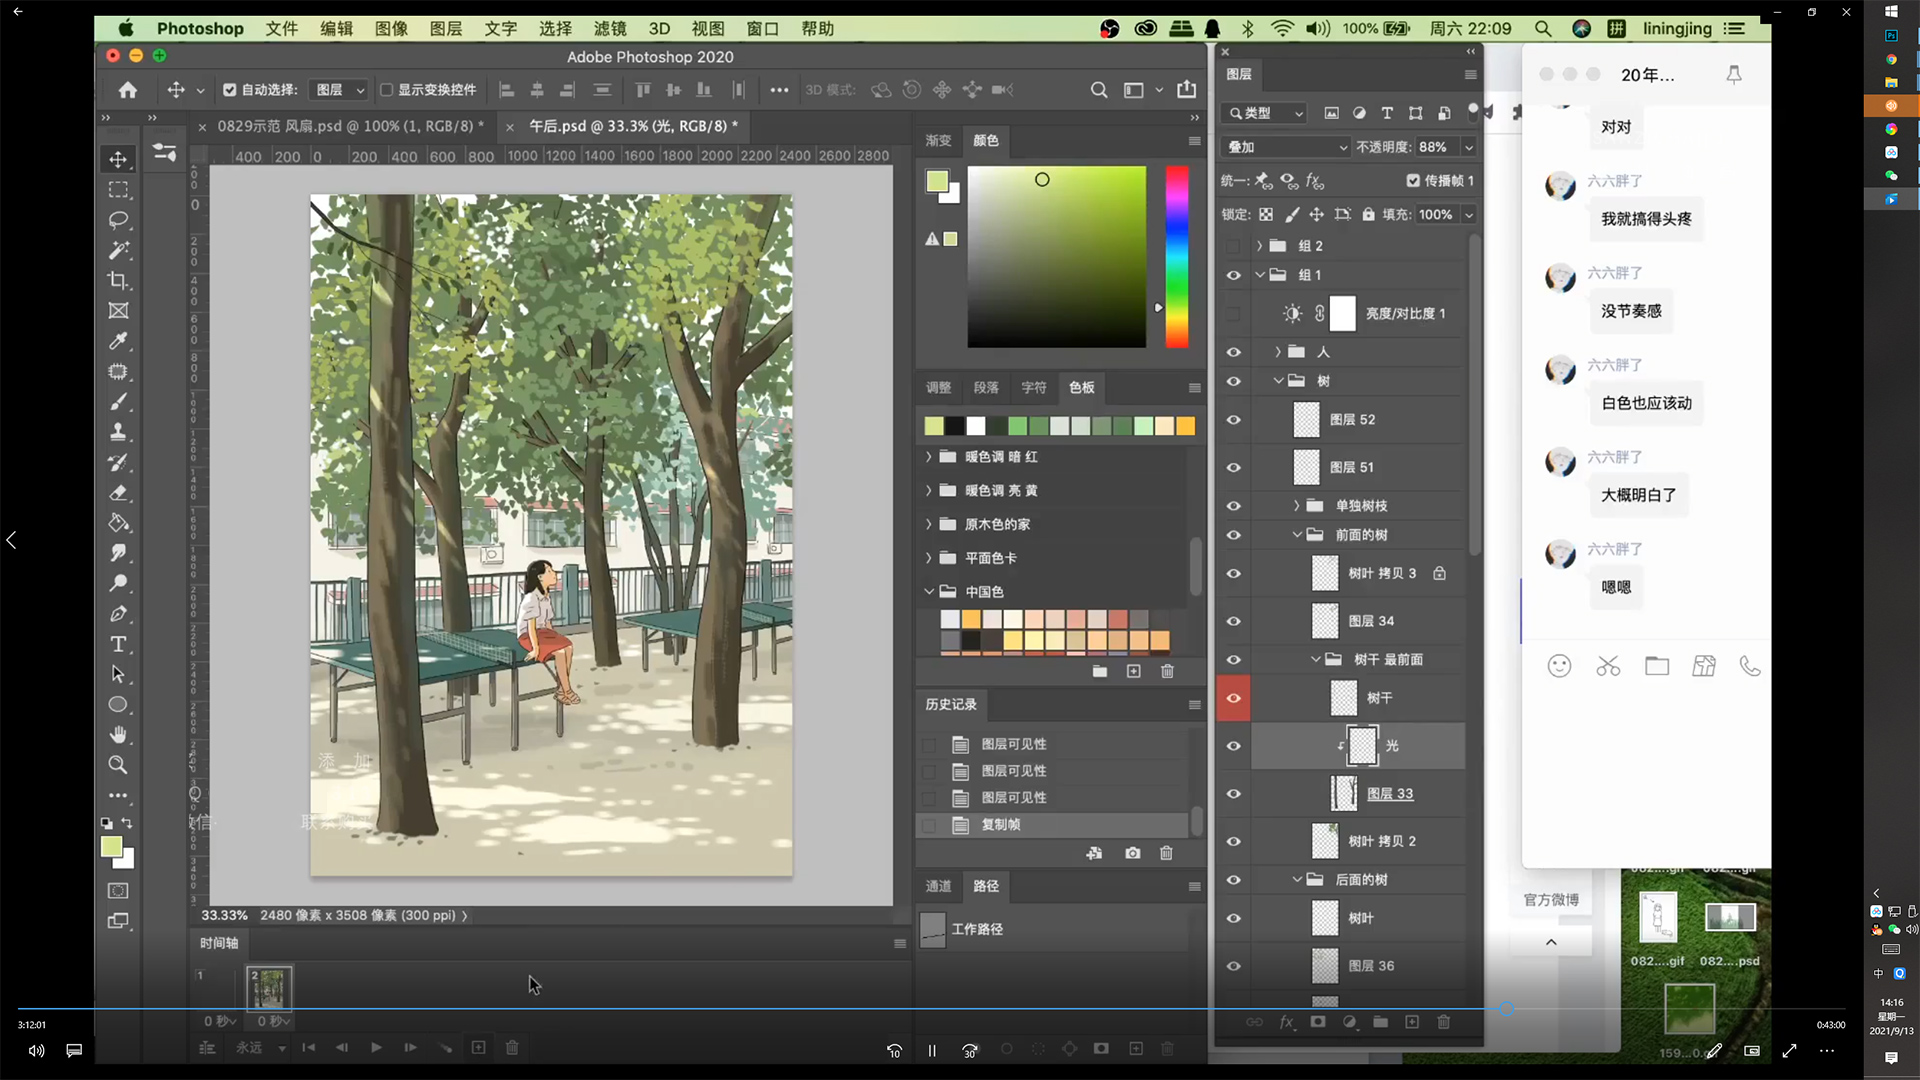Select the Rectangular Marquee tool
The height and width of the screenshot is (1080, 1920).
tap(118, 190)
